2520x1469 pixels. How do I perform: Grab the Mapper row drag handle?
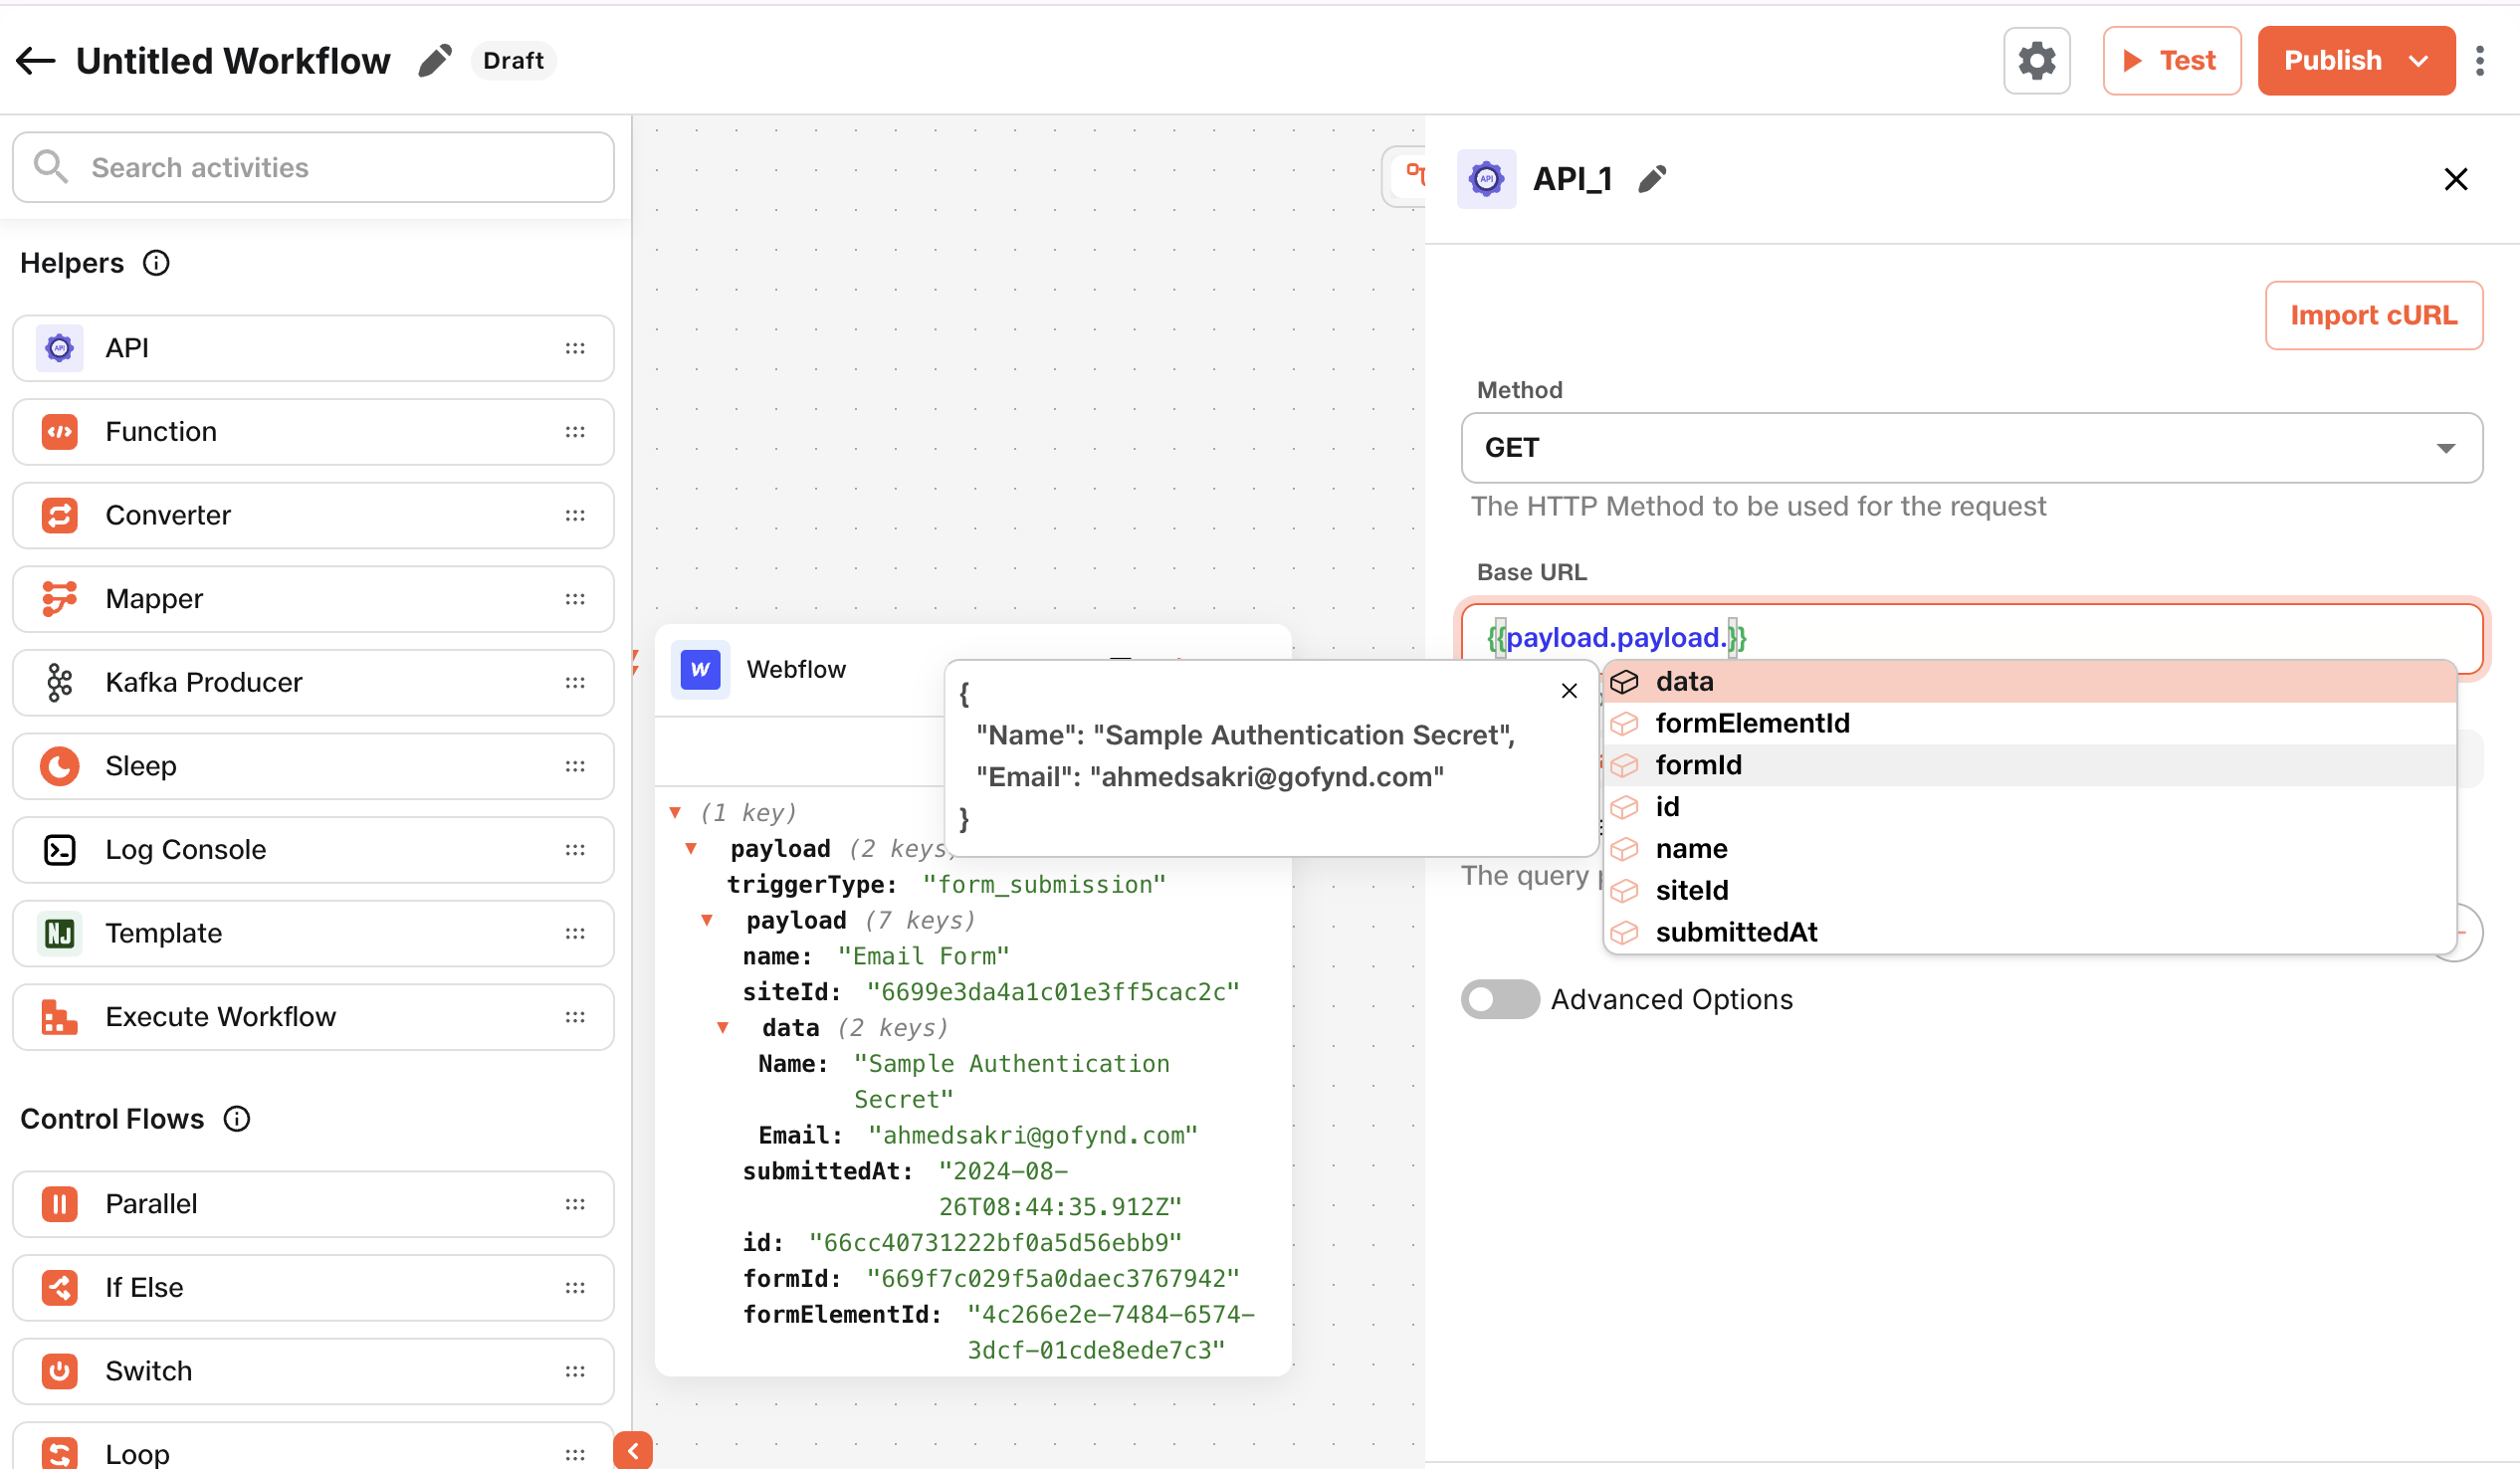point(575,599)
